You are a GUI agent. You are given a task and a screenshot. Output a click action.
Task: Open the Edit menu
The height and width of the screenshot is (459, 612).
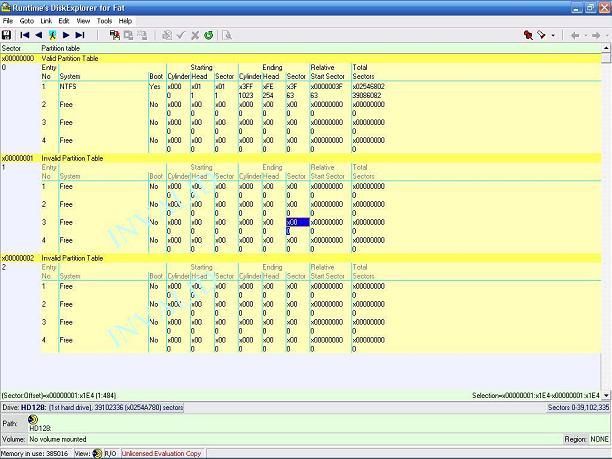[64, 21]
